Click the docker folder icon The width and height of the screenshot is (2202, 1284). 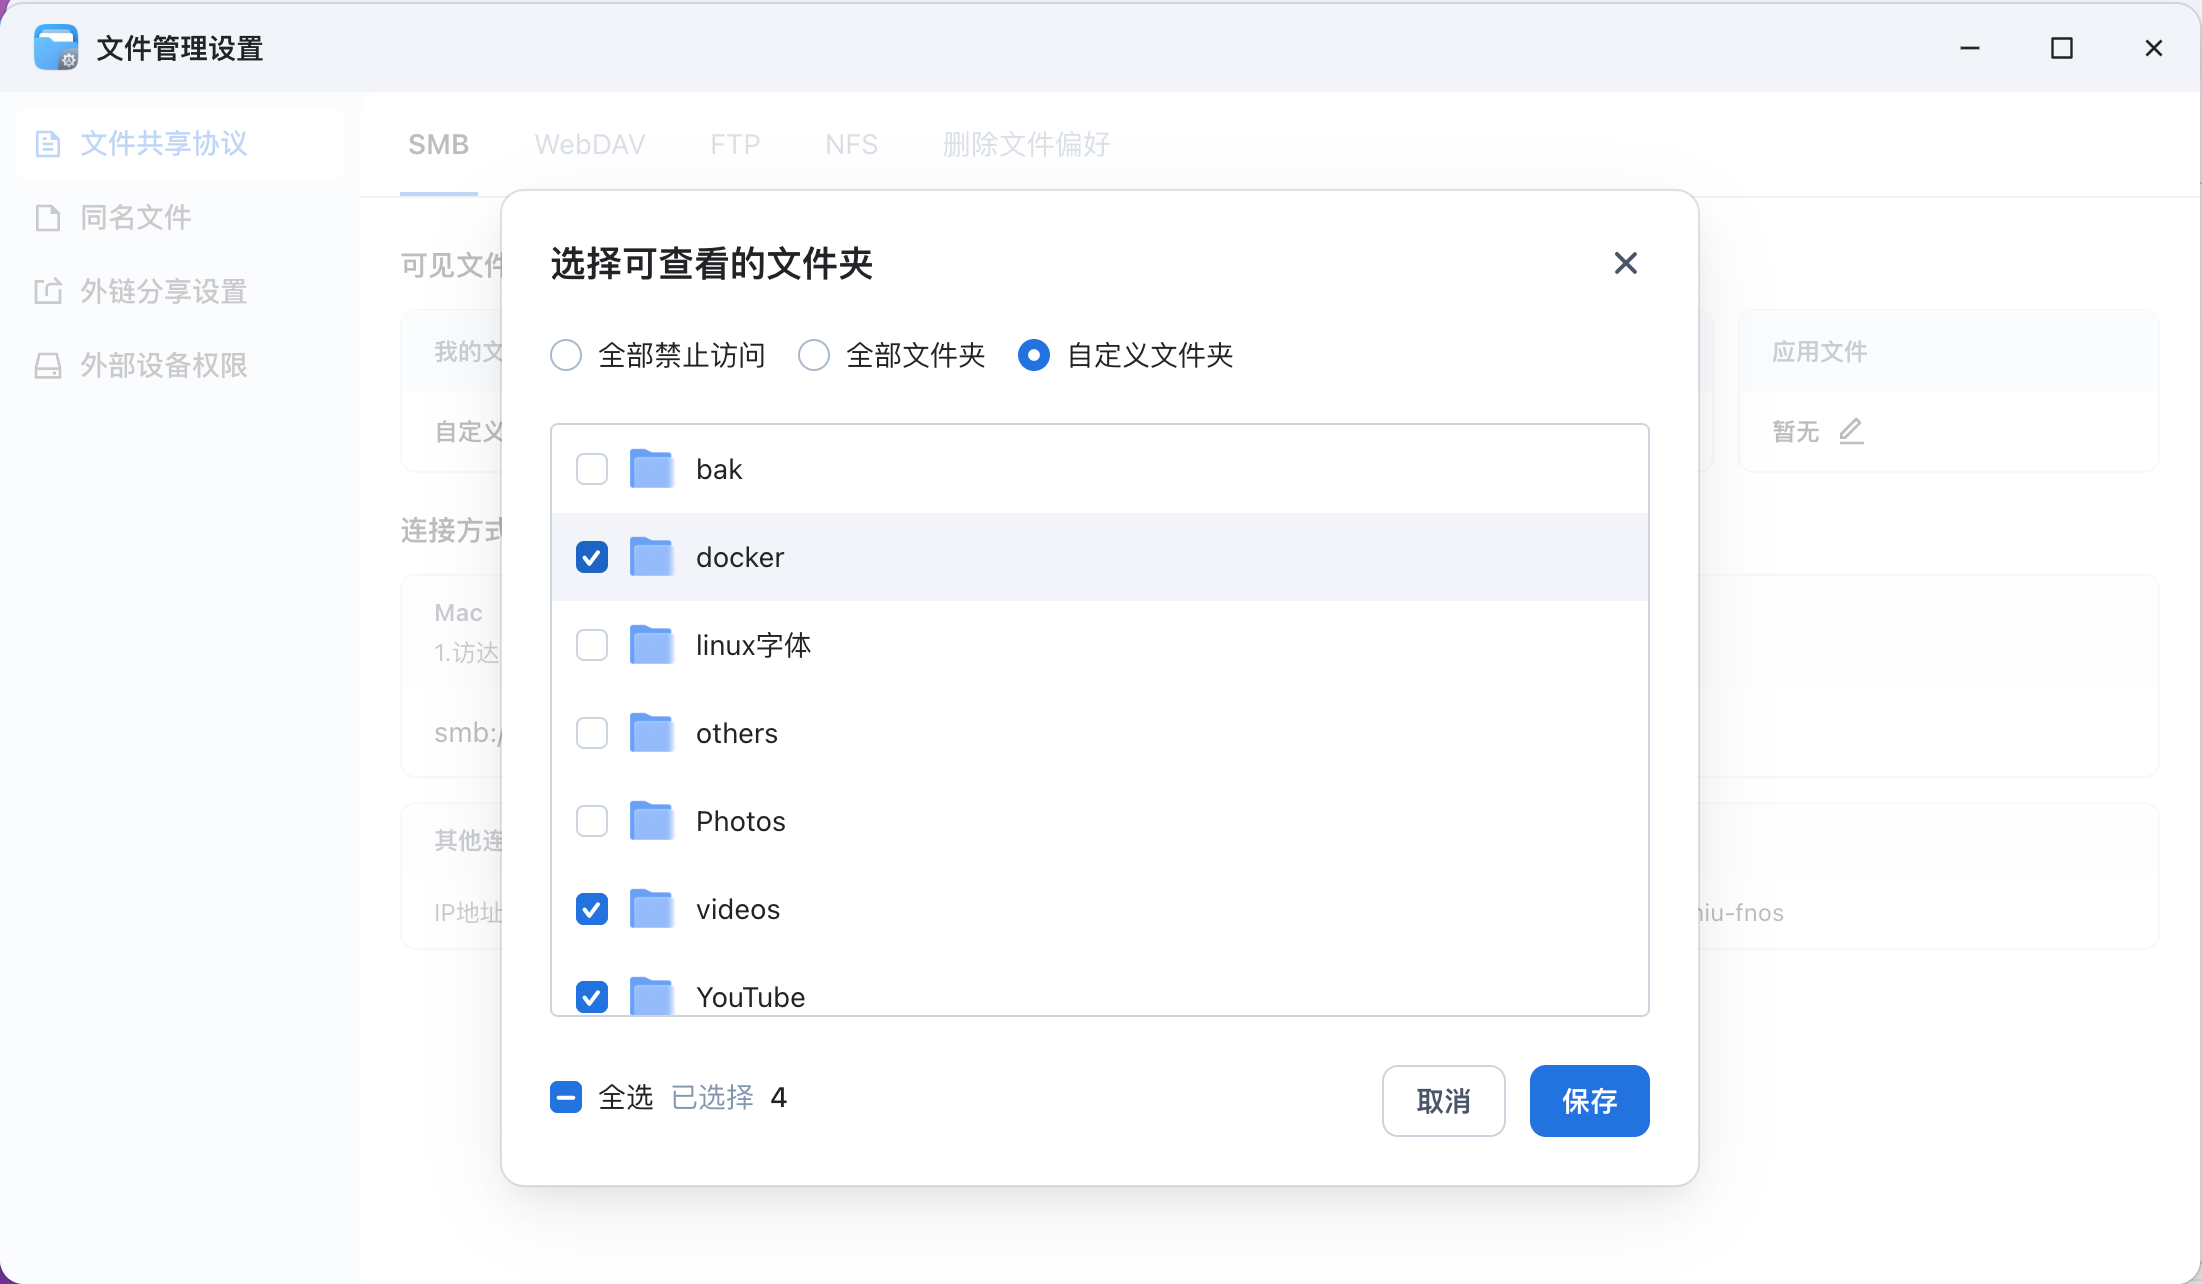pyautogui.click(x=652, y=556)
